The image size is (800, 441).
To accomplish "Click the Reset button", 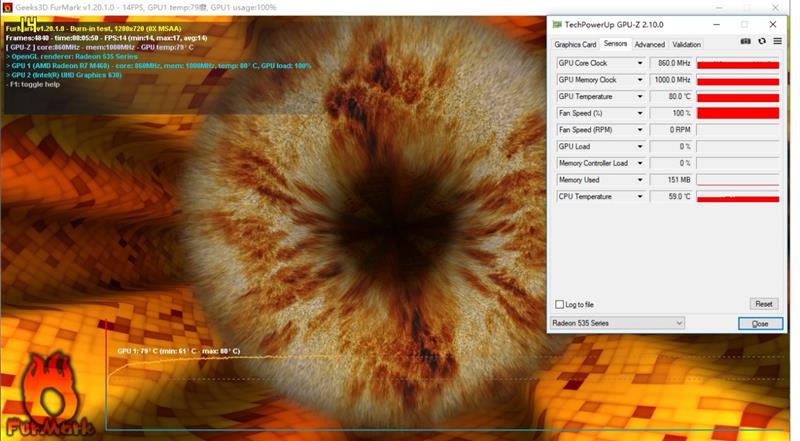I will pyautogui.click(x=764, y=304).
